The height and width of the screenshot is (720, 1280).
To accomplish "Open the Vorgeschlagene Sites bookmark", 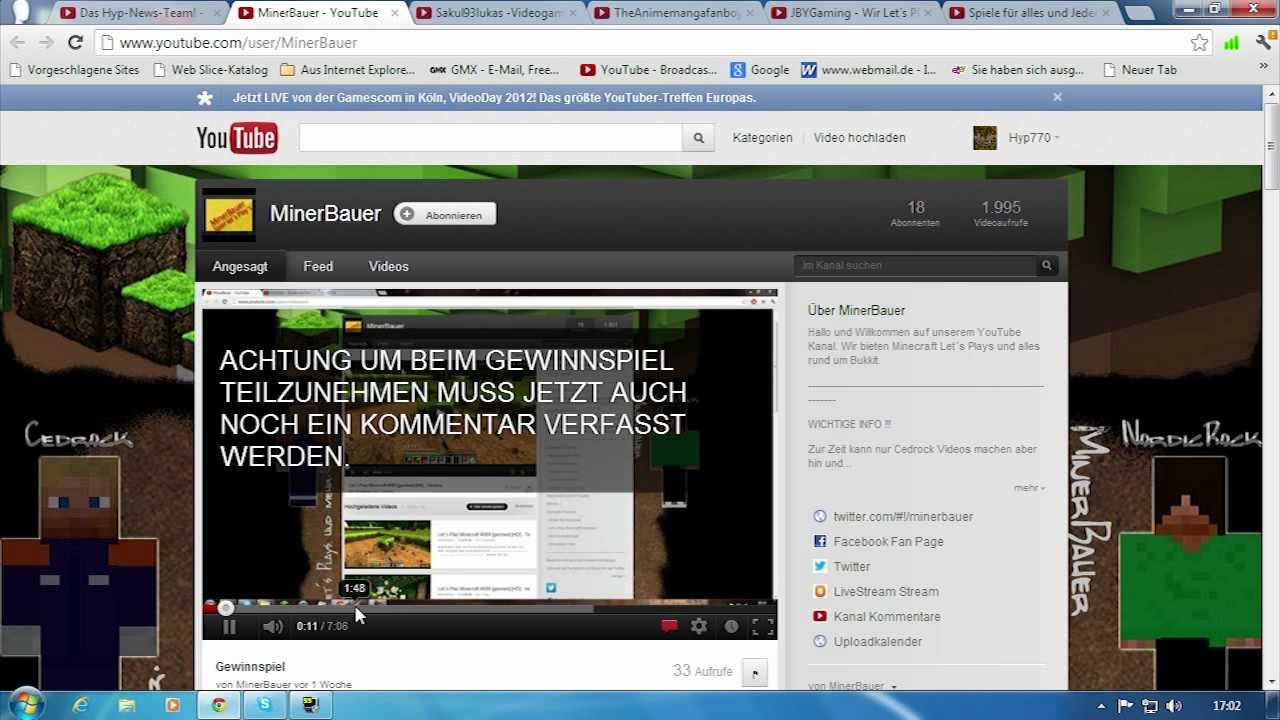I will click(75, 70).
